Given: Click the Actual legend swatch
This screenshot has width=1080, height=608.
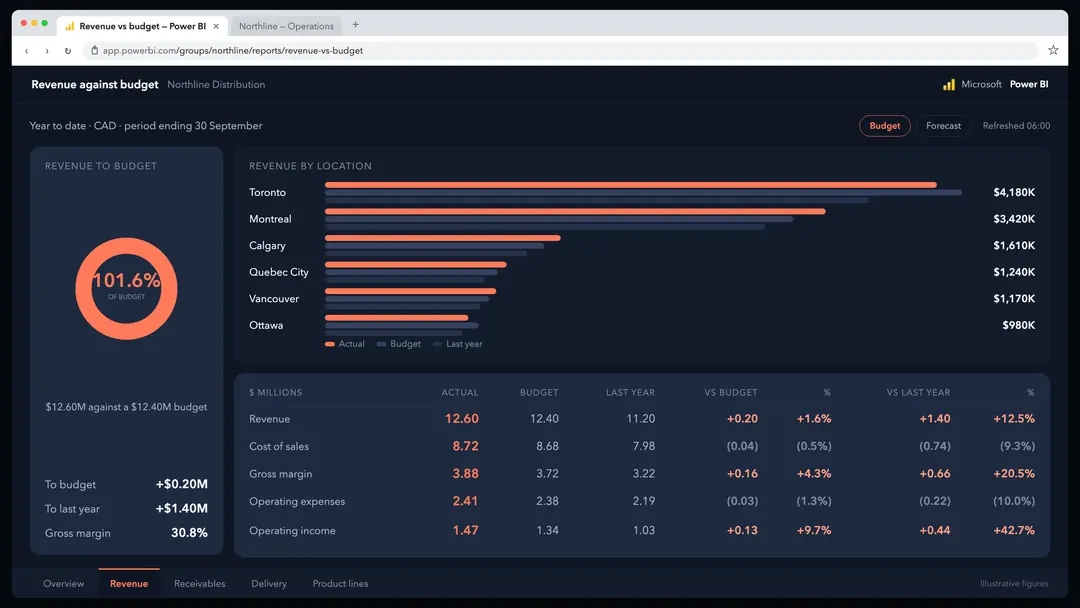Looking at the screenshot, I should pos(330,344).
